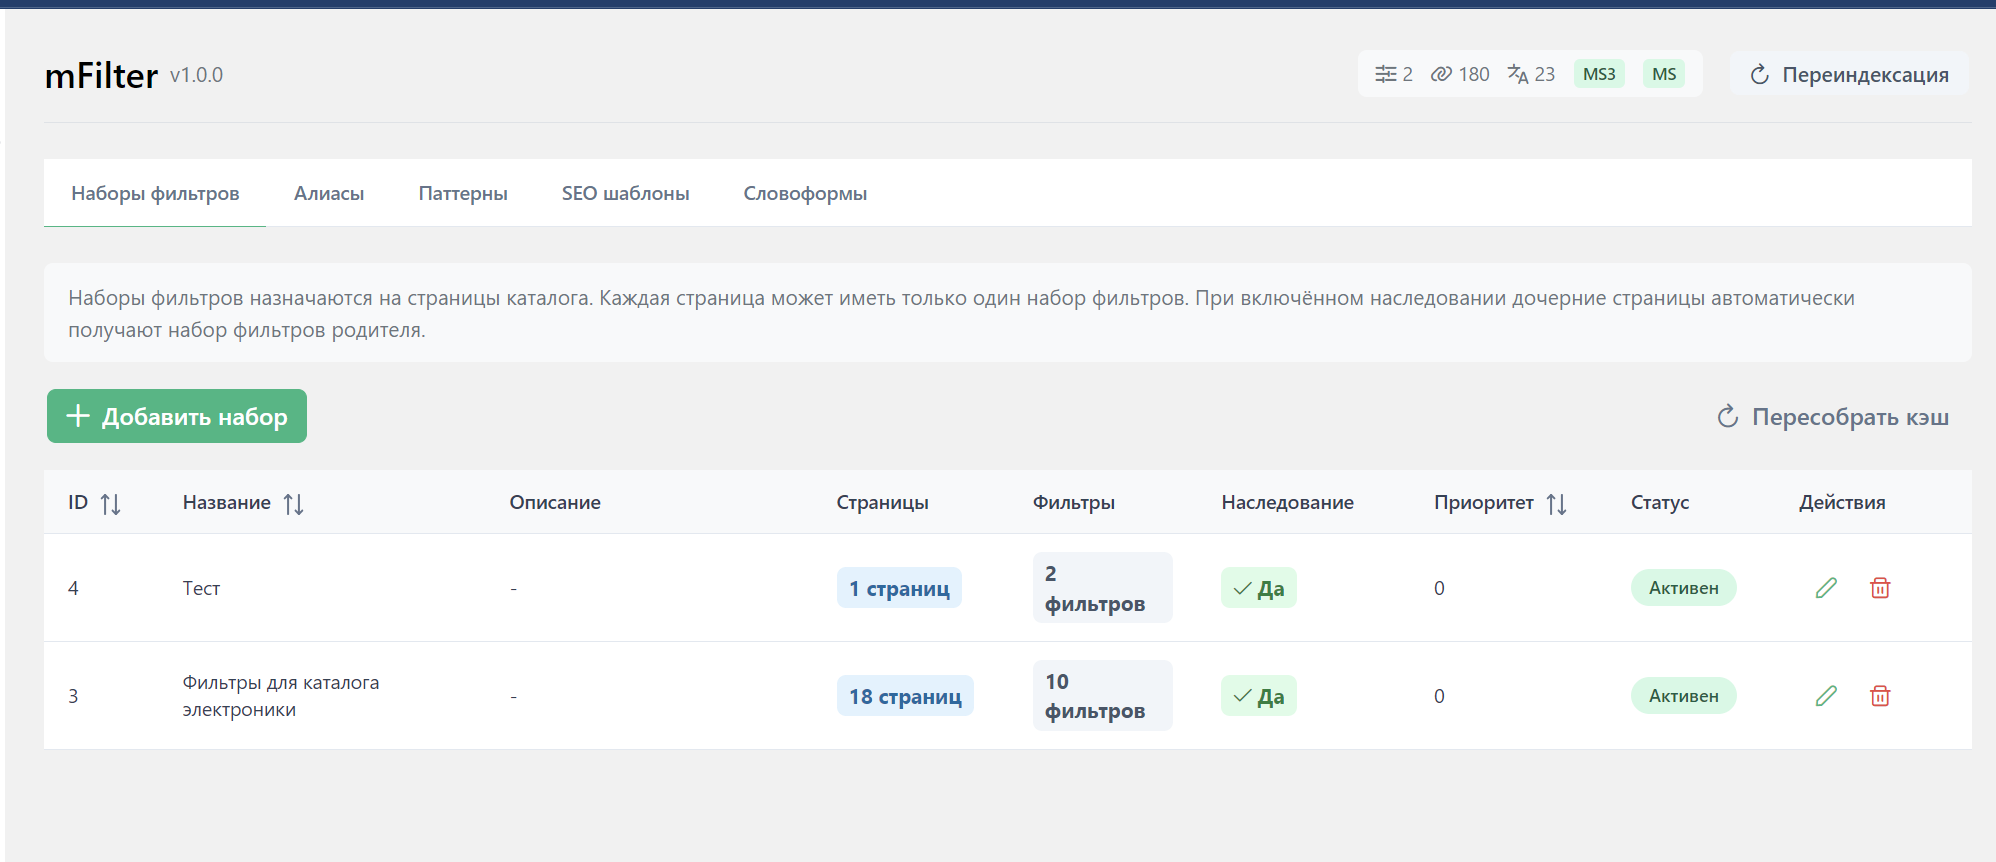The height and width of the screenshot is (862, 1996).
Task: Sort the table by ID column
Action: pyautogui.click(x=110, y=503)
